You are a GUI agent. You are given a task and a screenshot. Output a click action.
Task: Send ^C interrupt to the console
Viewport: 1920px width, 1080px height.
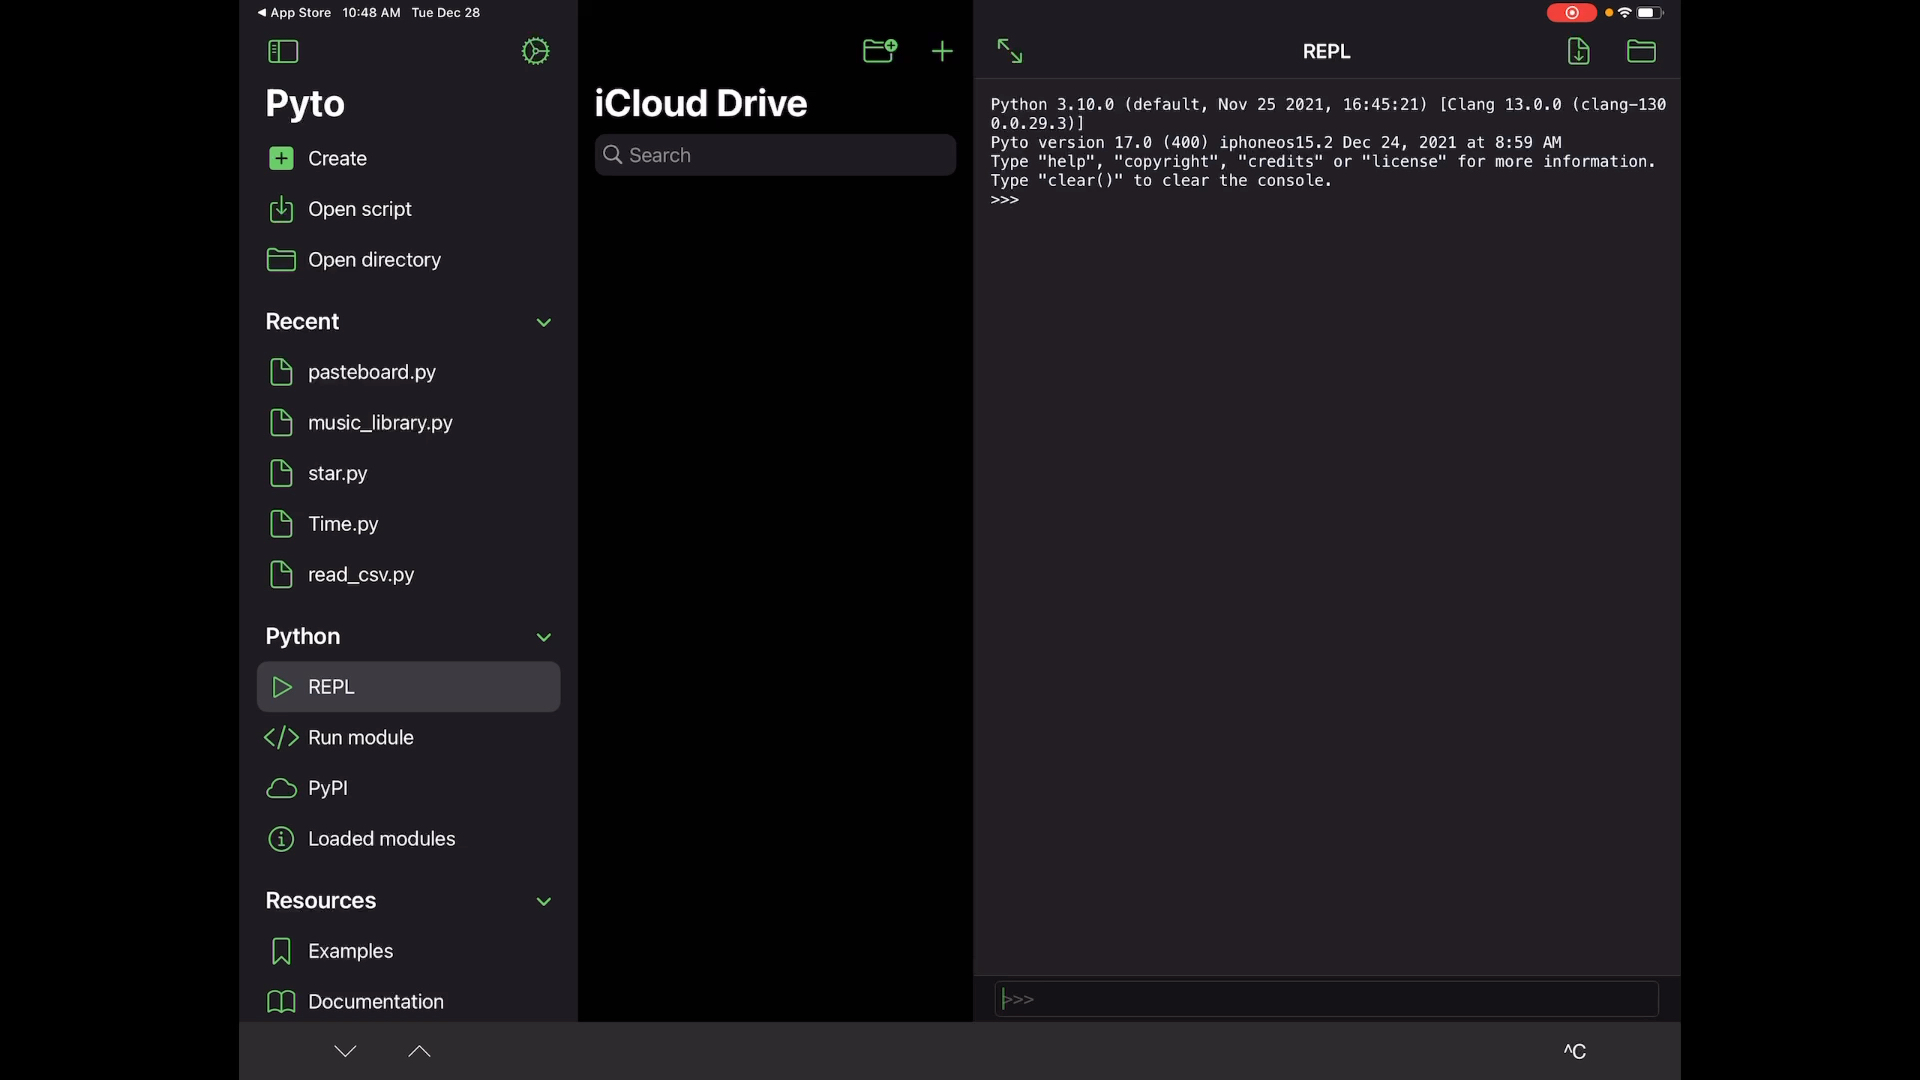(x=1575, y=1051)
